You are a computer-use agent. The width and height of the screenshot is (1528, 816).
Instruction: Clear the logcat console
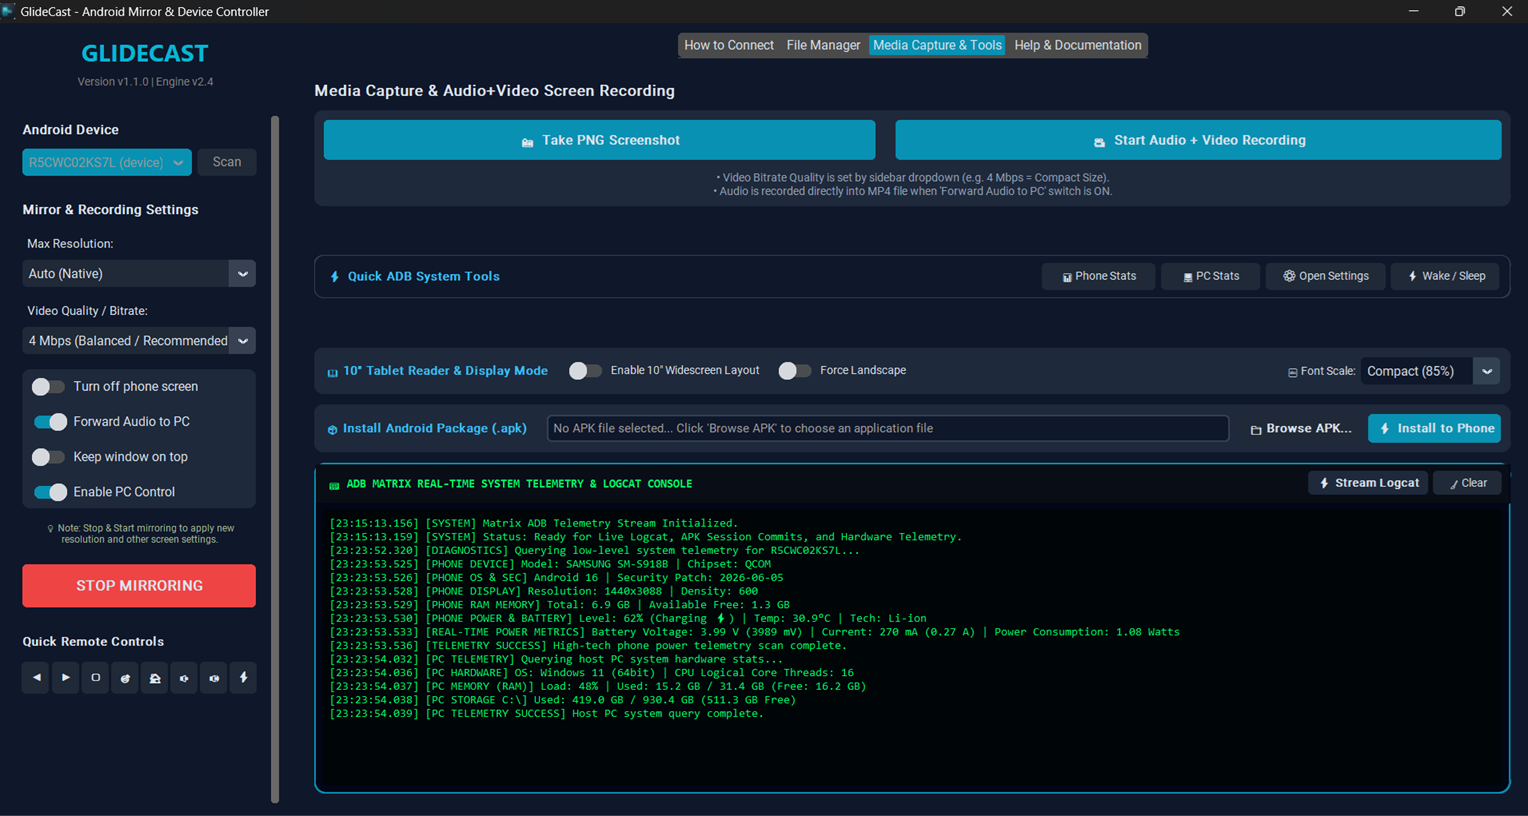1468,483
